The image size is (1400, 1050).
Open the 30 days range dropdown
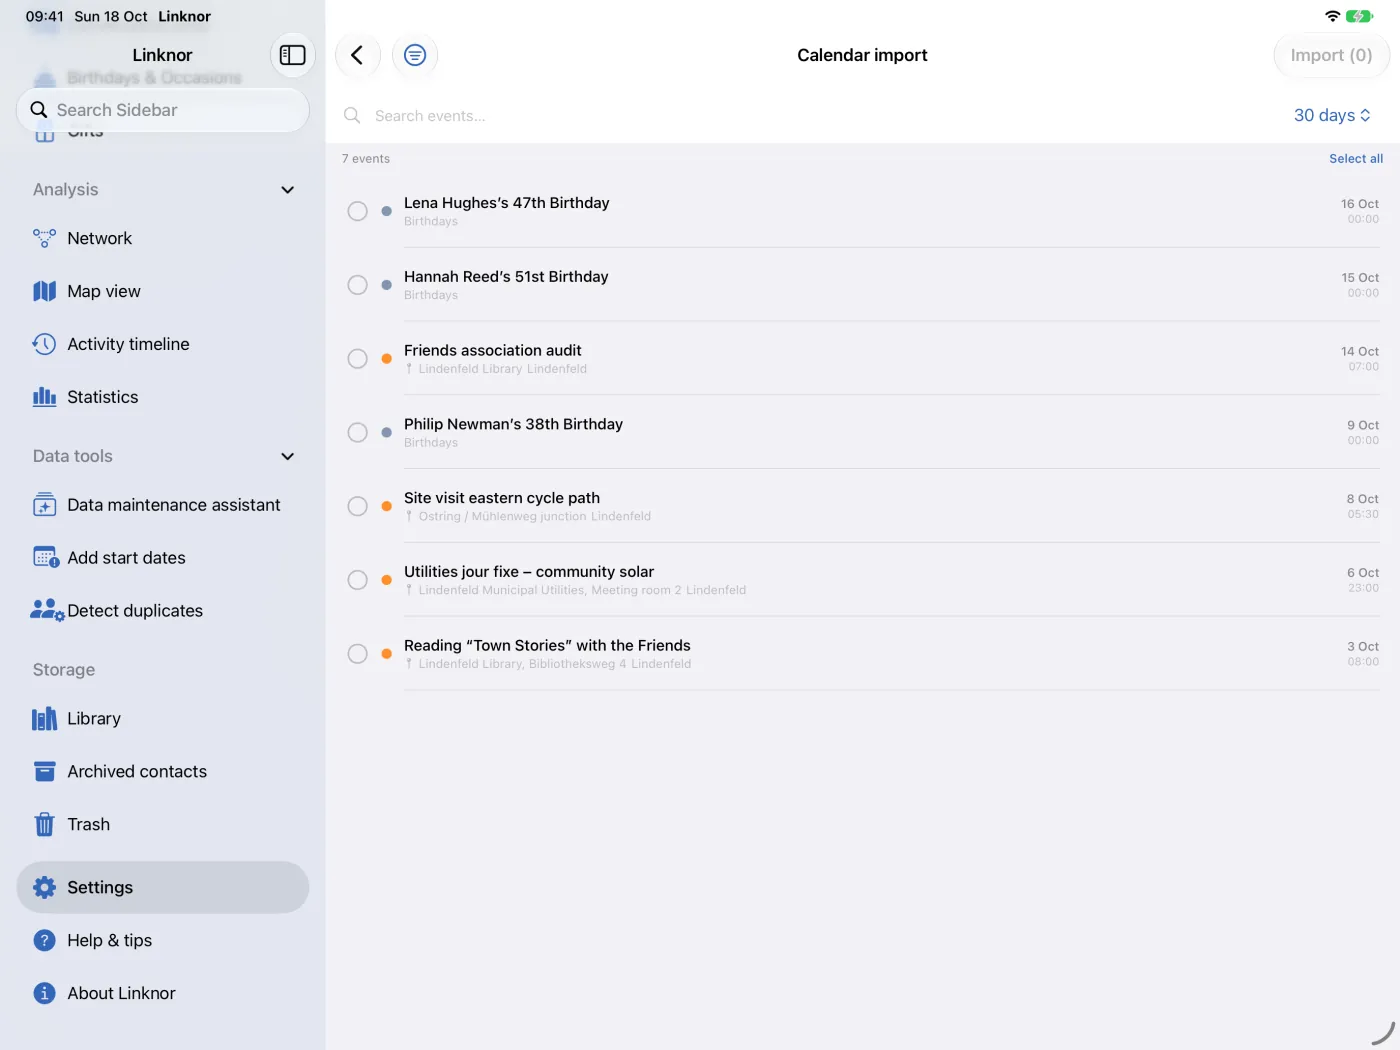[1332, 115]
